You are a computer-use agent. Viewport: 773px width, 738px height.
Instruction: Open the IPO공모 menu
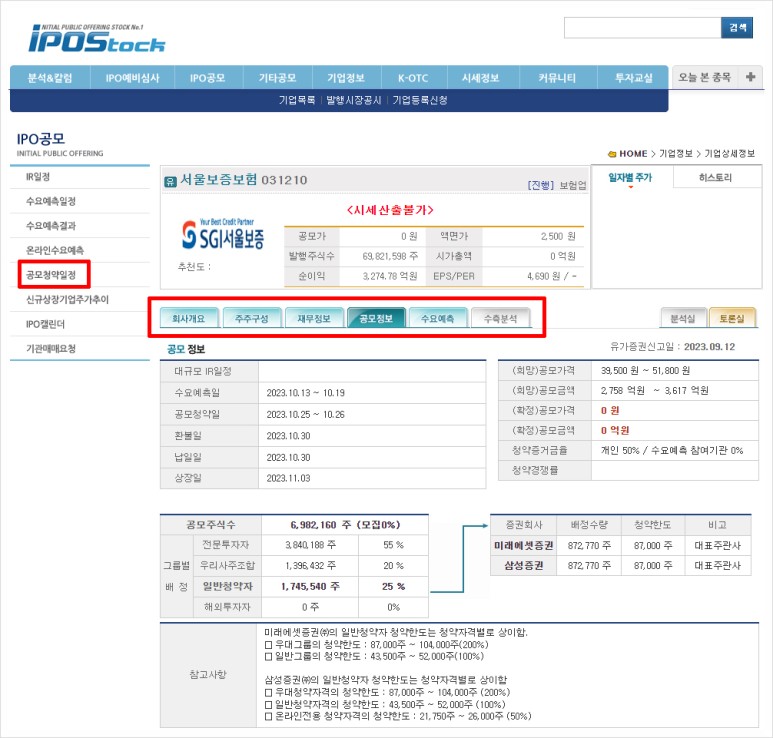[x=208, y=78]
